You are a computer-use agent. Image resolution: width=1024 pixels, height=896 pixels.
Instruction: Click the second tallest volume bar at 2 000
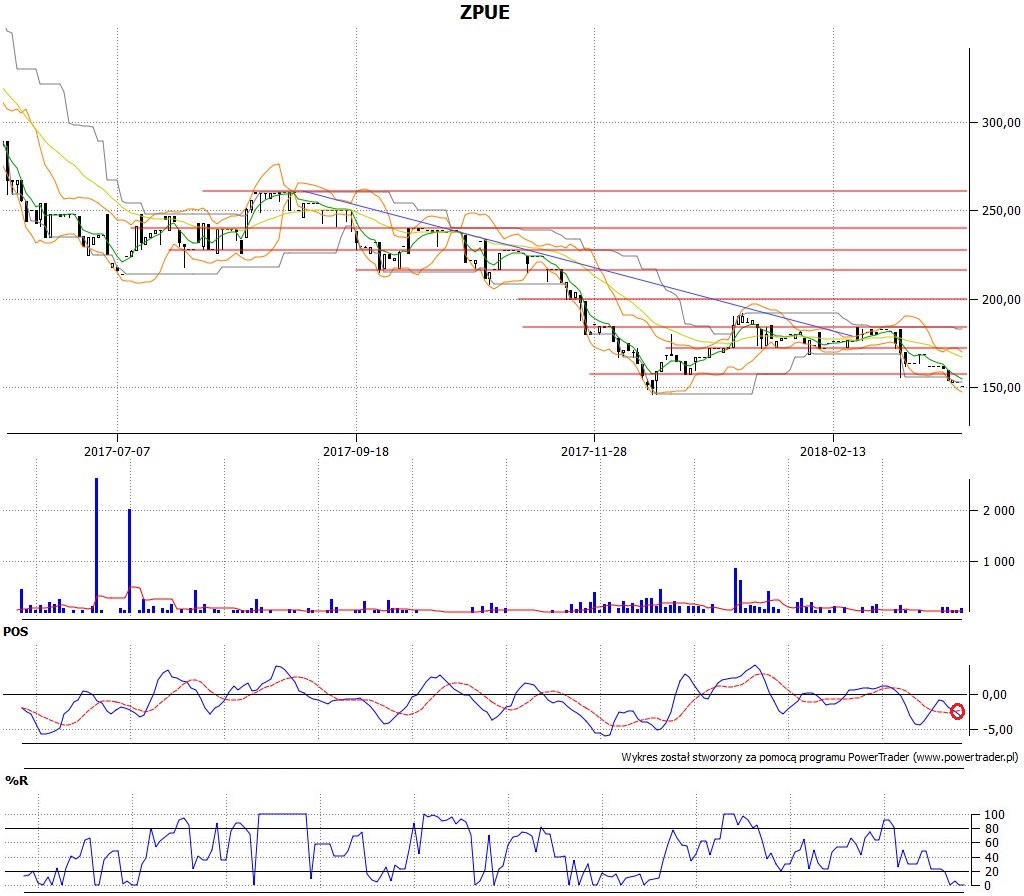tap(129, 561)
